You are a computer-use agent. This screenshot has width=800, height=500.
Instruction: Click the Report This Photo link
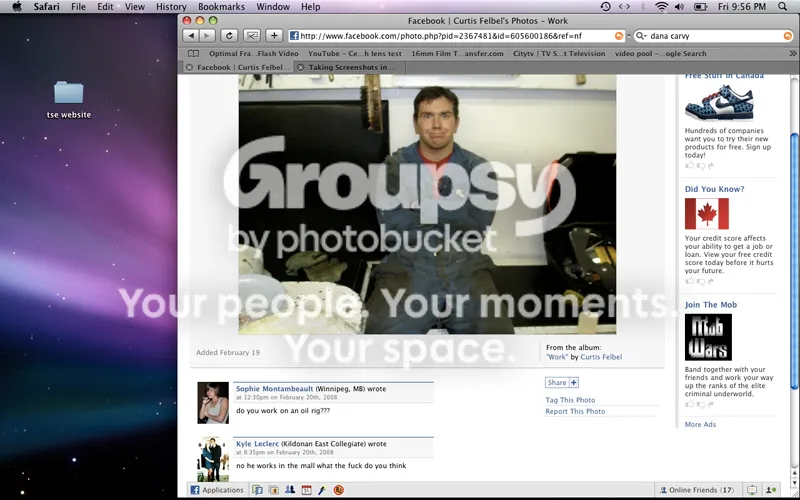[575, 411]
